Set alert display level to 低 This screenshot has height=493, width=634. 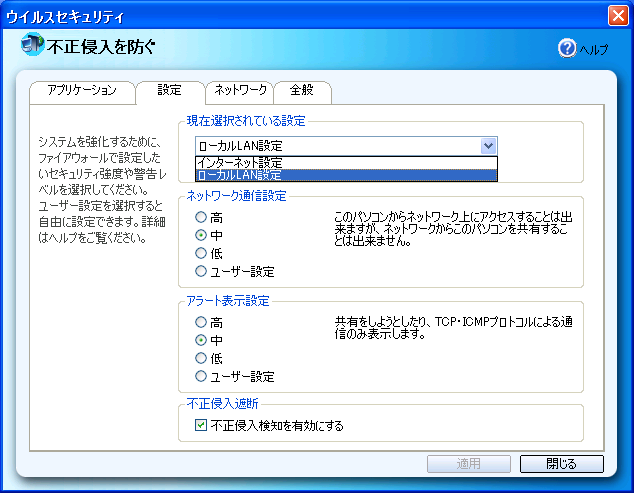(x=202, y=359)
